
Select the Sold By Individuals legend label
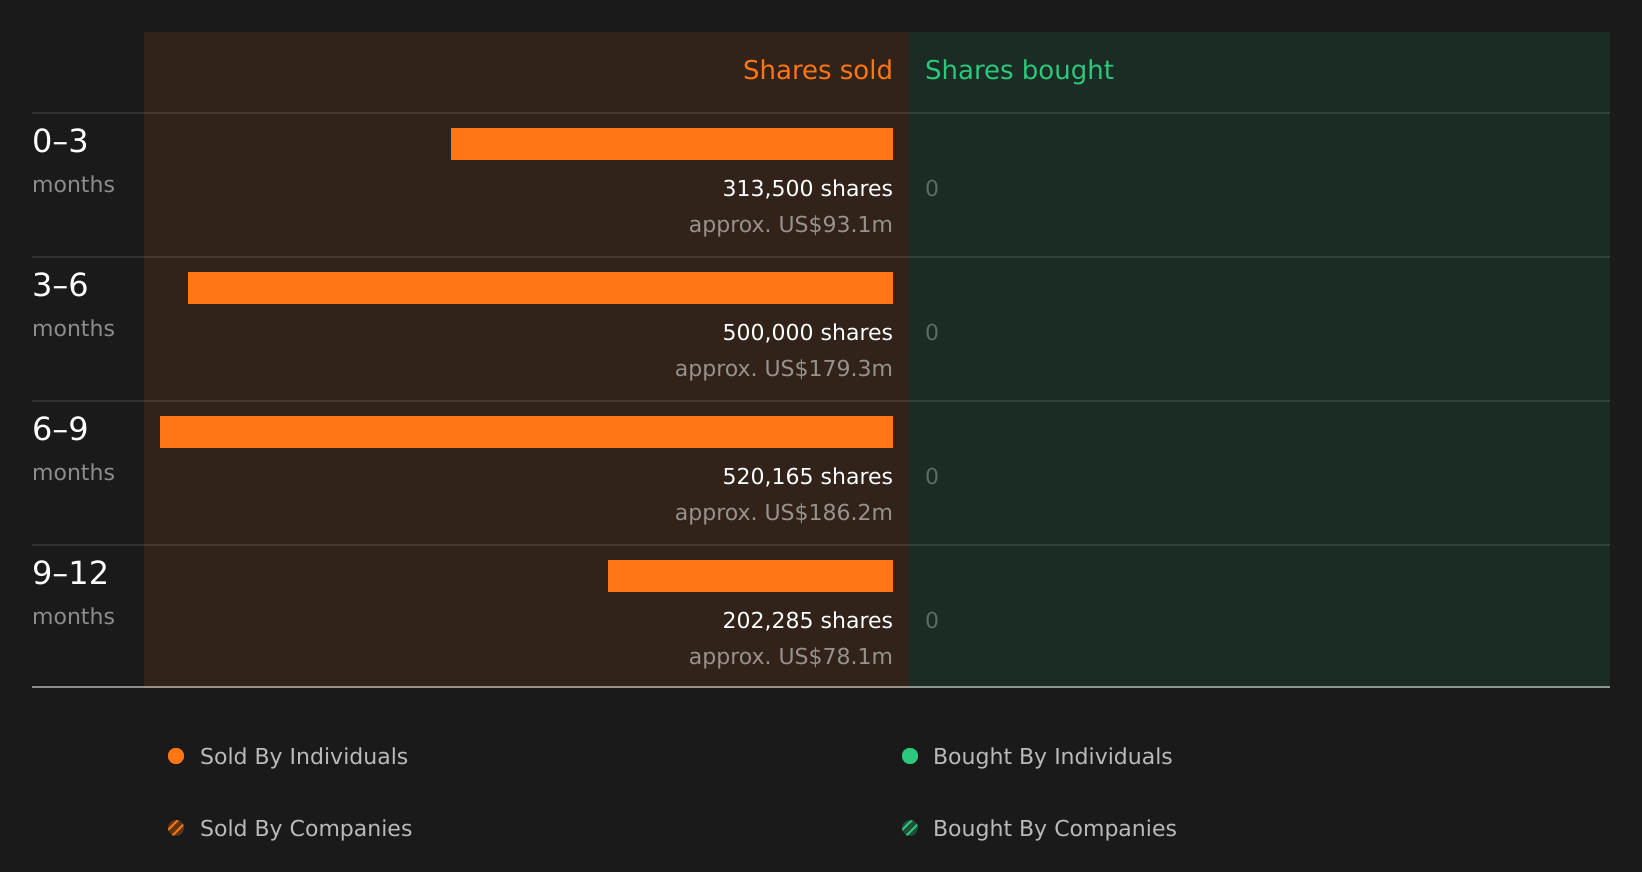(x=304, y=757)
